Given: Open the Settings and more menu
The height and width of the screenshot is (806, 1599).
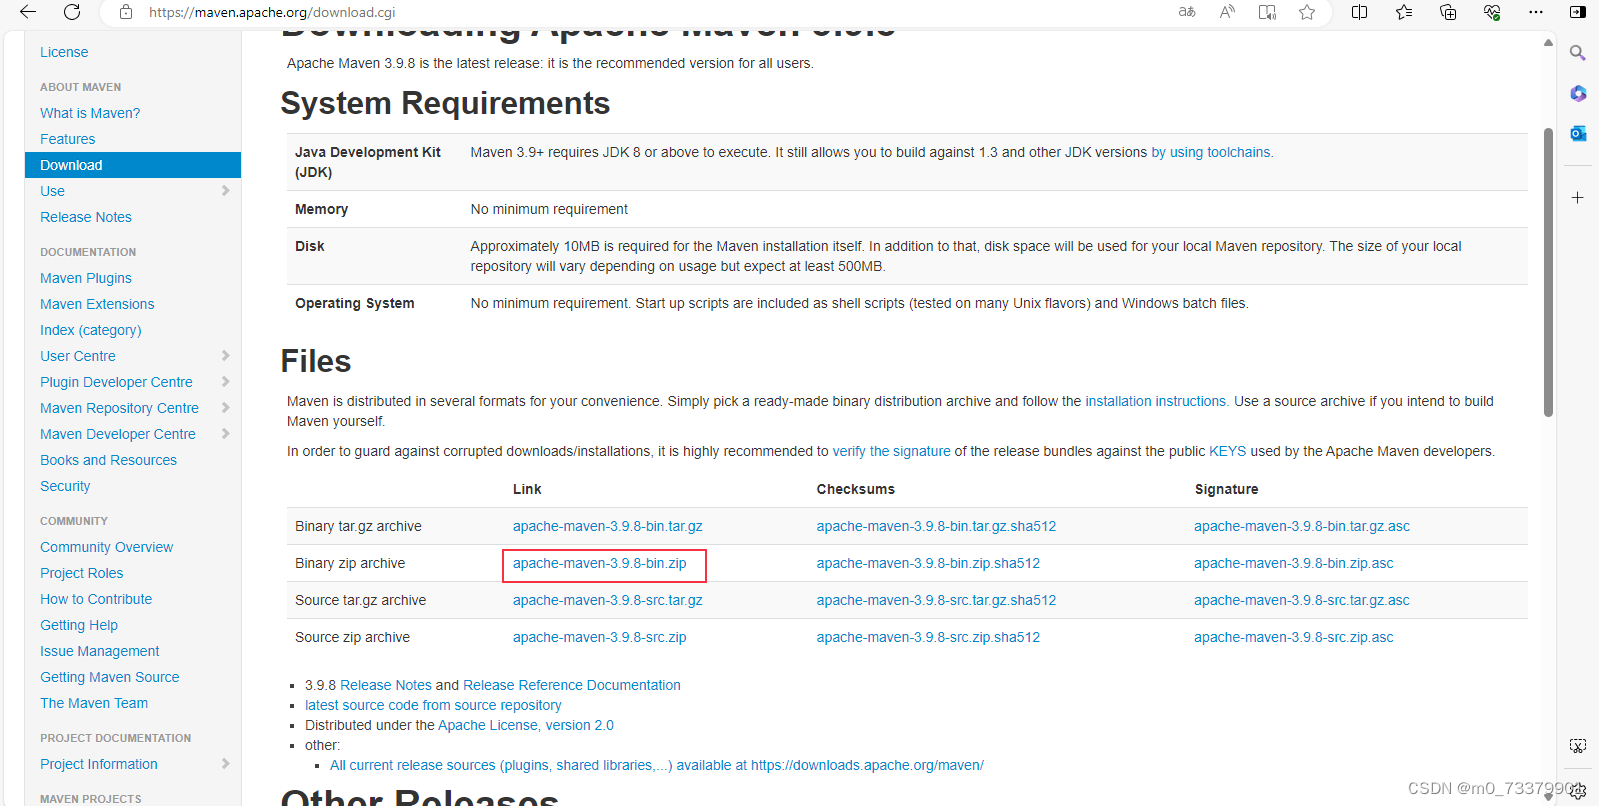Looking at the screenshot, I should [1536, 12].
